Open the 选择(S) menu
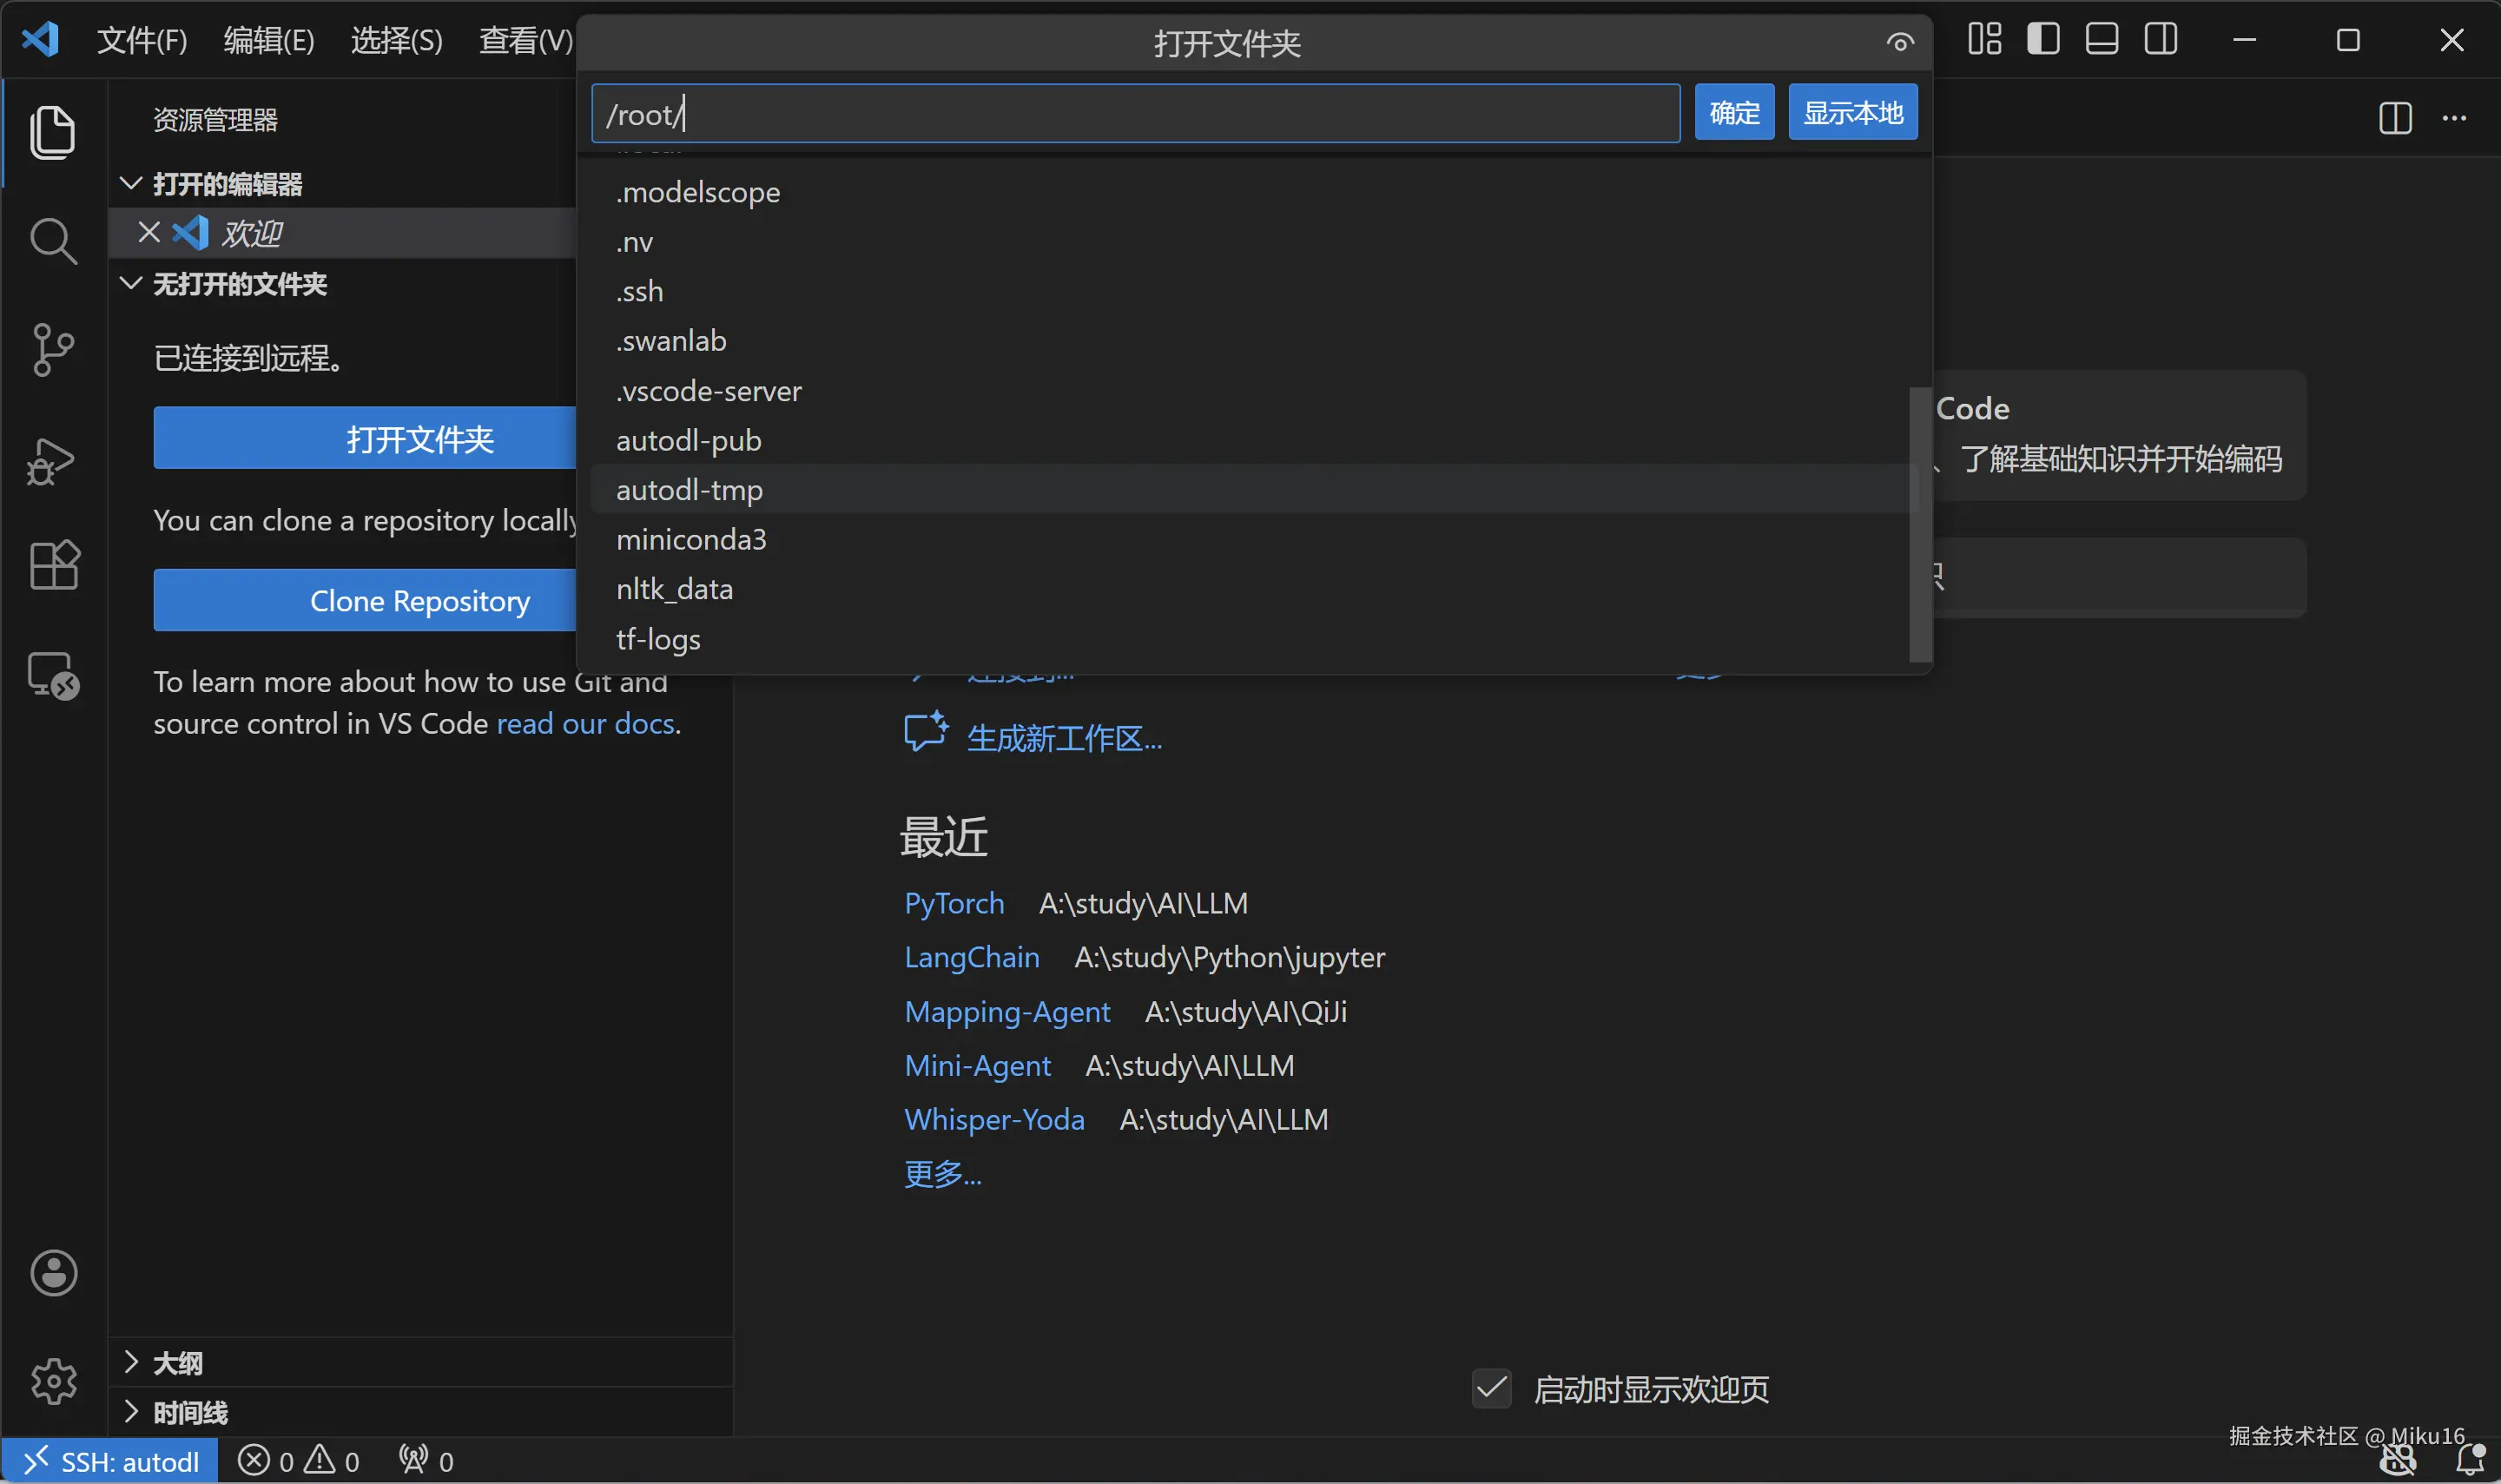The width and height of the screenshot is (2501, 1484). pos(396,40)
